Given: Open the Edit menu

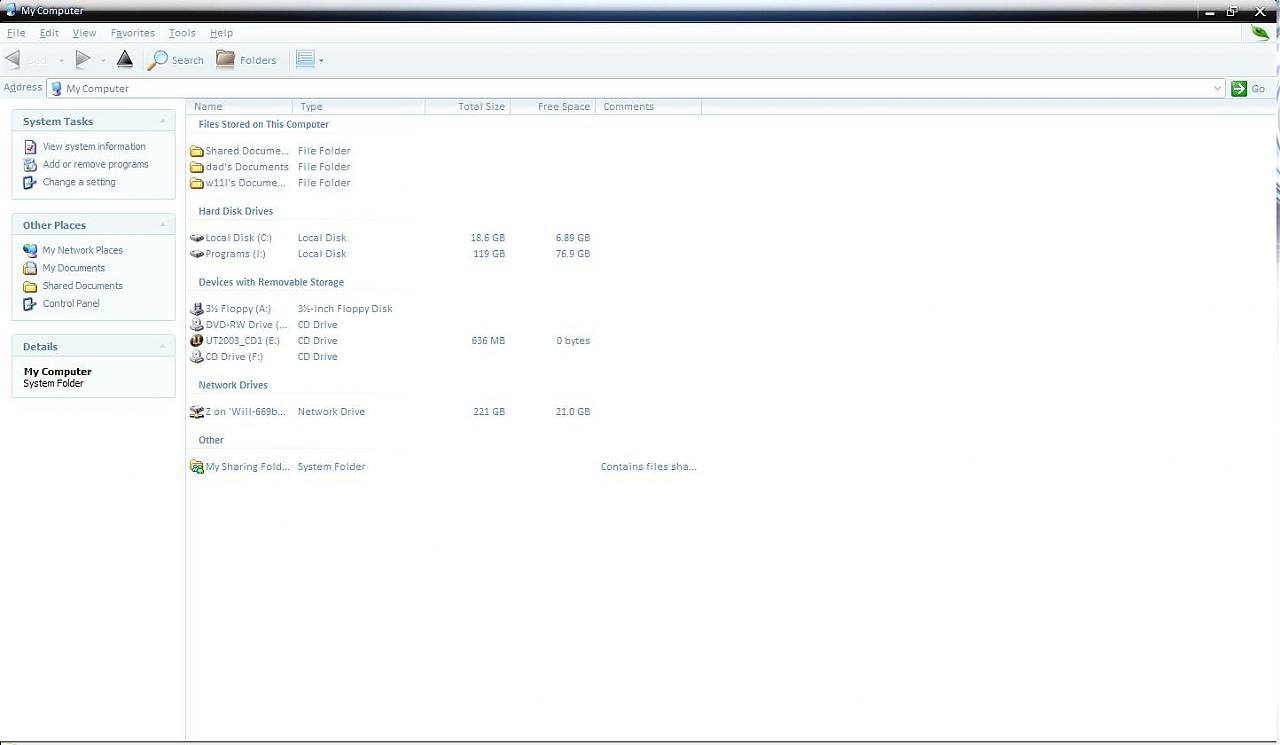Looking at the screenshot, I should tap(49, 33).
